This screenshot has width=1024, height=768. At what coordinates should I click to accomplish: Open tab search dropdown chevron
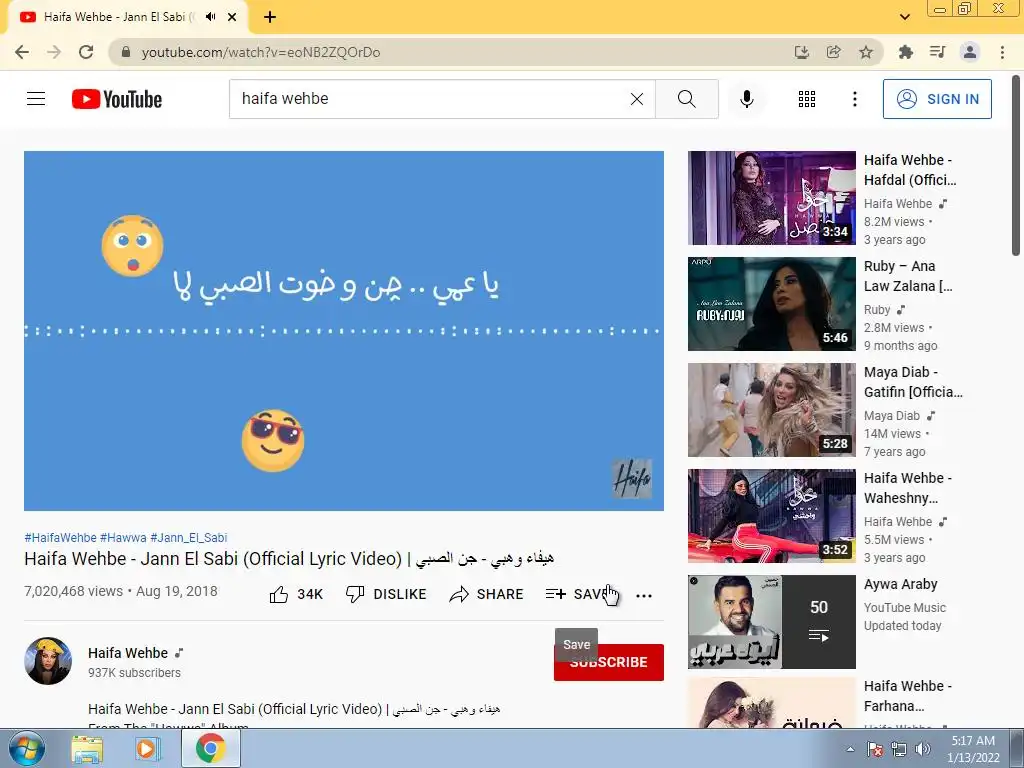904,17
